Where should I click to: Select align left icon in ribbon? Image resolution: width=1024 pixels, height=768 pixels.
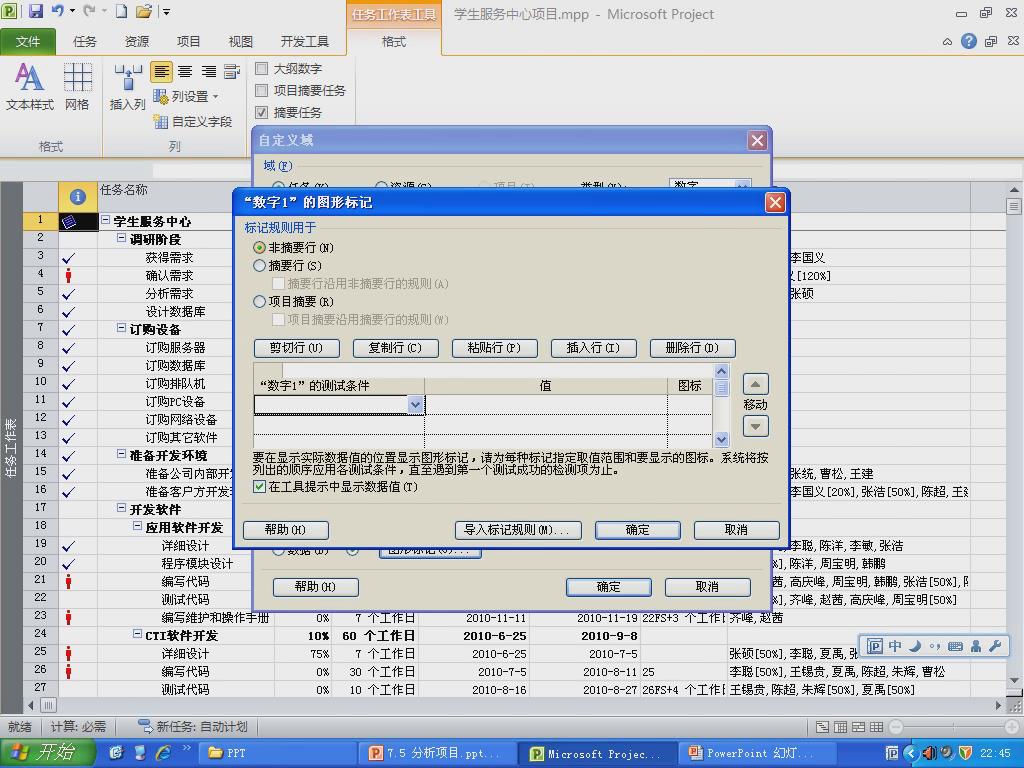pyautogui.click(x=161, y=72)
